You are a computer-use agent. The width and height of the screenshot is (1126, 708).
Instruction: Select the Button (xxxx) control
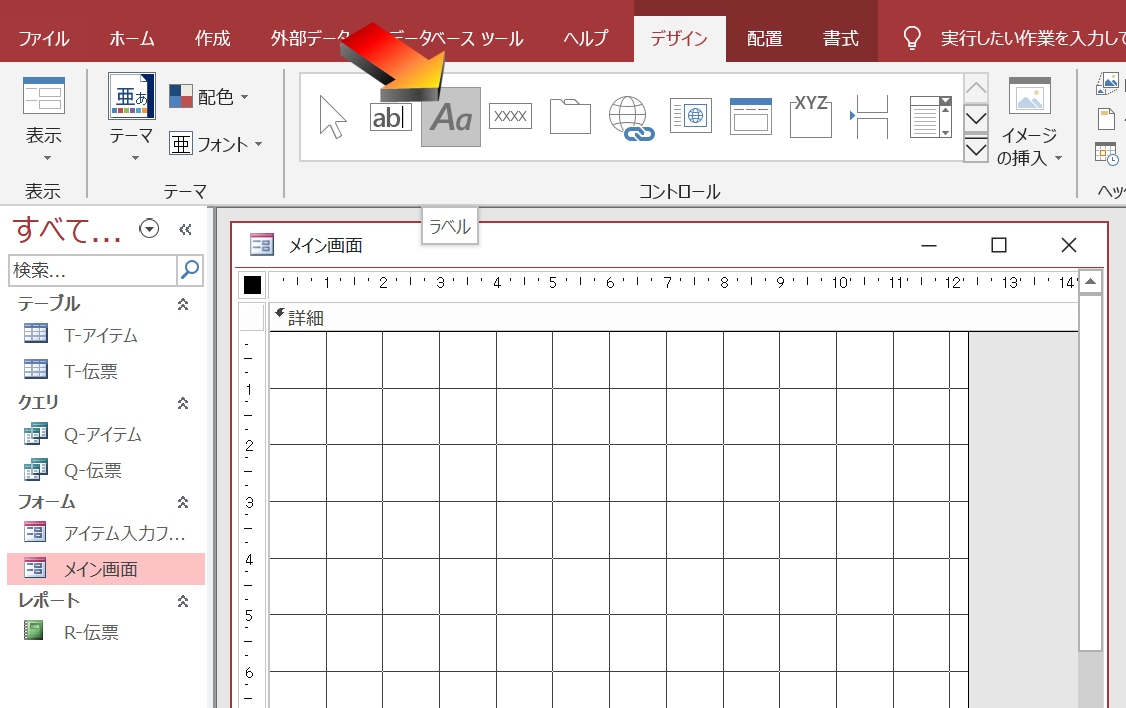pyautogui.click(x=511, y=116)
